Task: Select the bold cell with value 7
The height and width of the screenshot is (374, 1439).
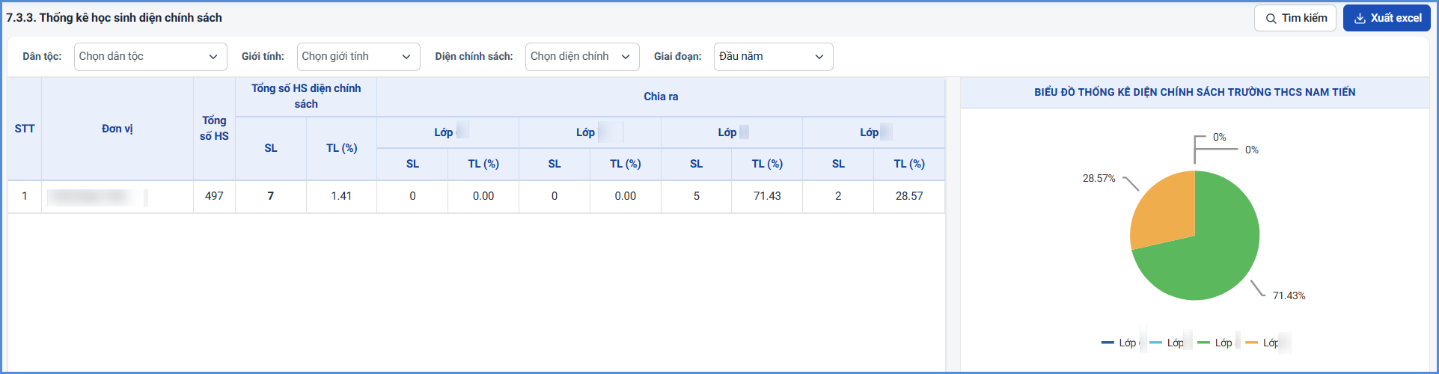Action: click(x=271, y=196)
